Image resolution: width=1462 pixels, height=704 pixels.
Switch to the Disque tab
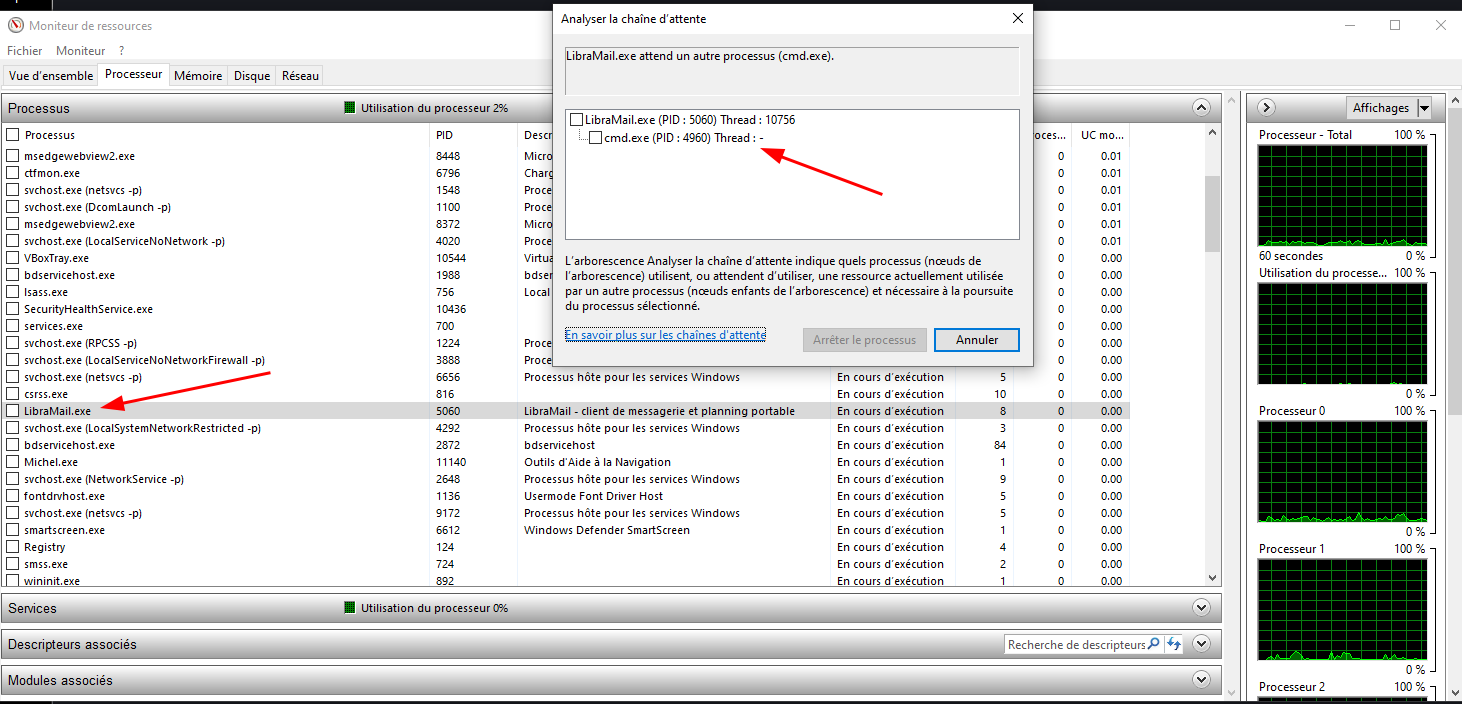point(252,76)
